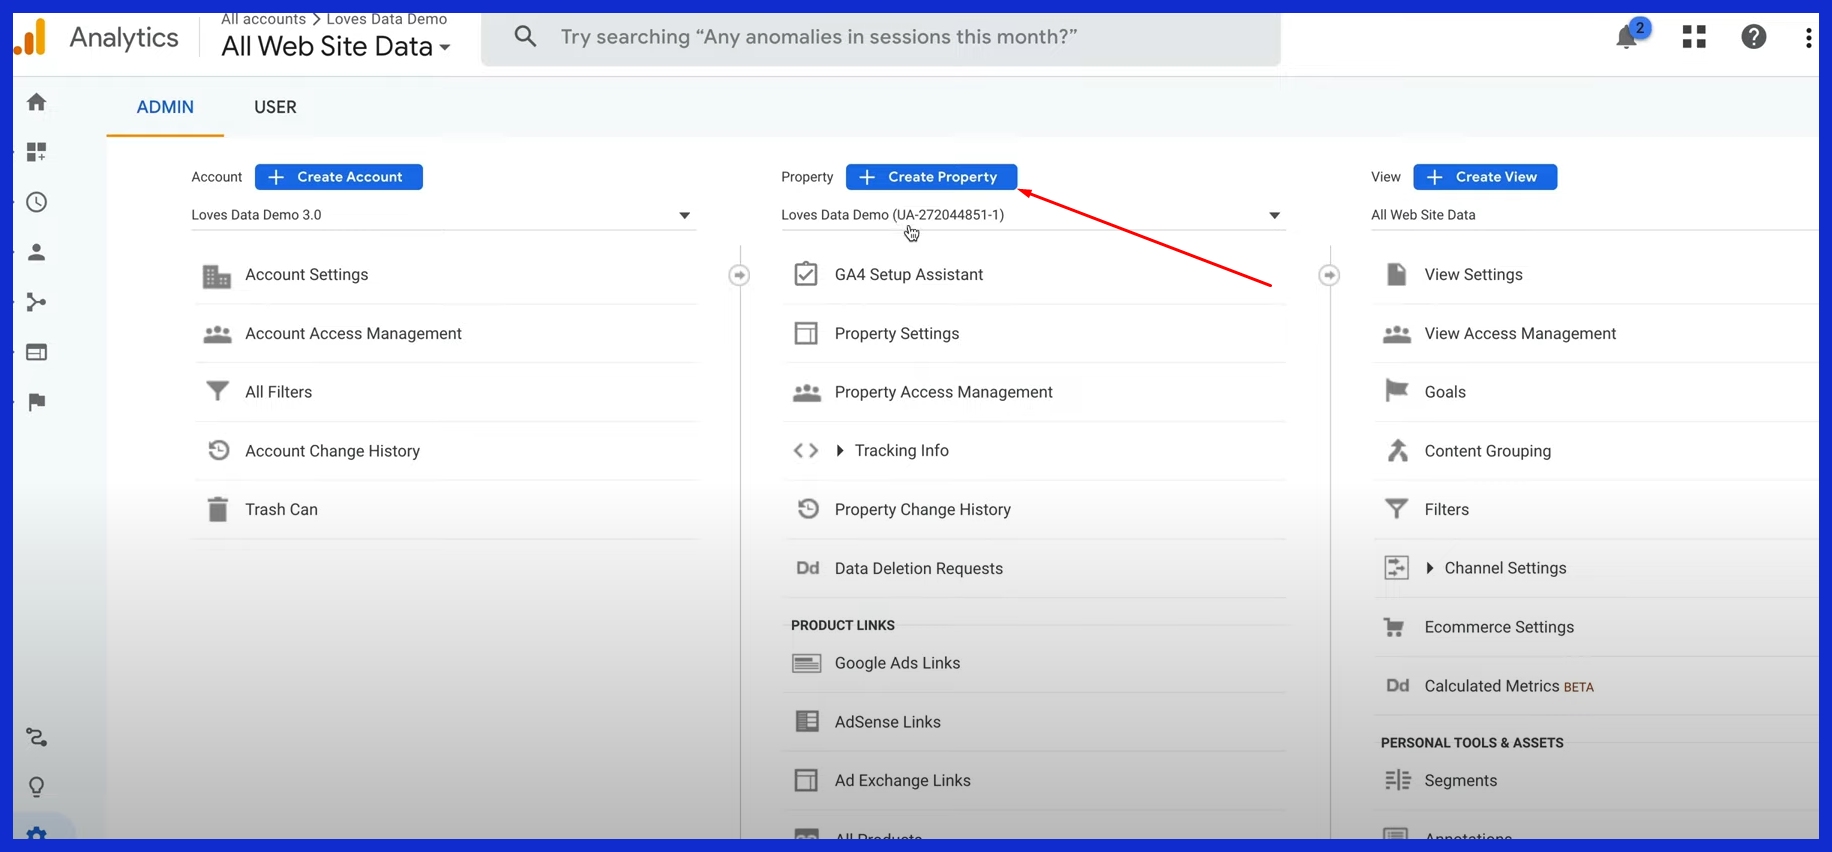Click the Goals flag icon in View column
Viewport: 1832px width, 852px height.
click(x=1397, y=391)
